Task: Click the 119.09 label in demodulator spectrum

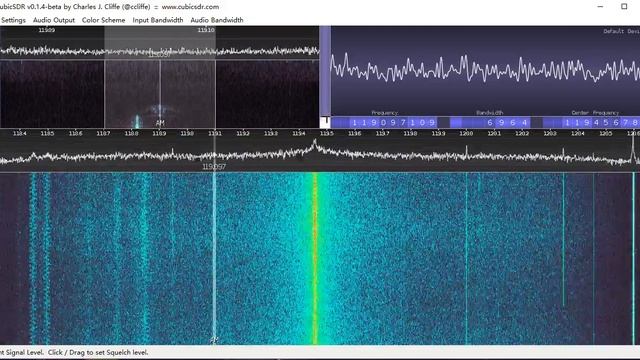Action: (x=47, y=30)
